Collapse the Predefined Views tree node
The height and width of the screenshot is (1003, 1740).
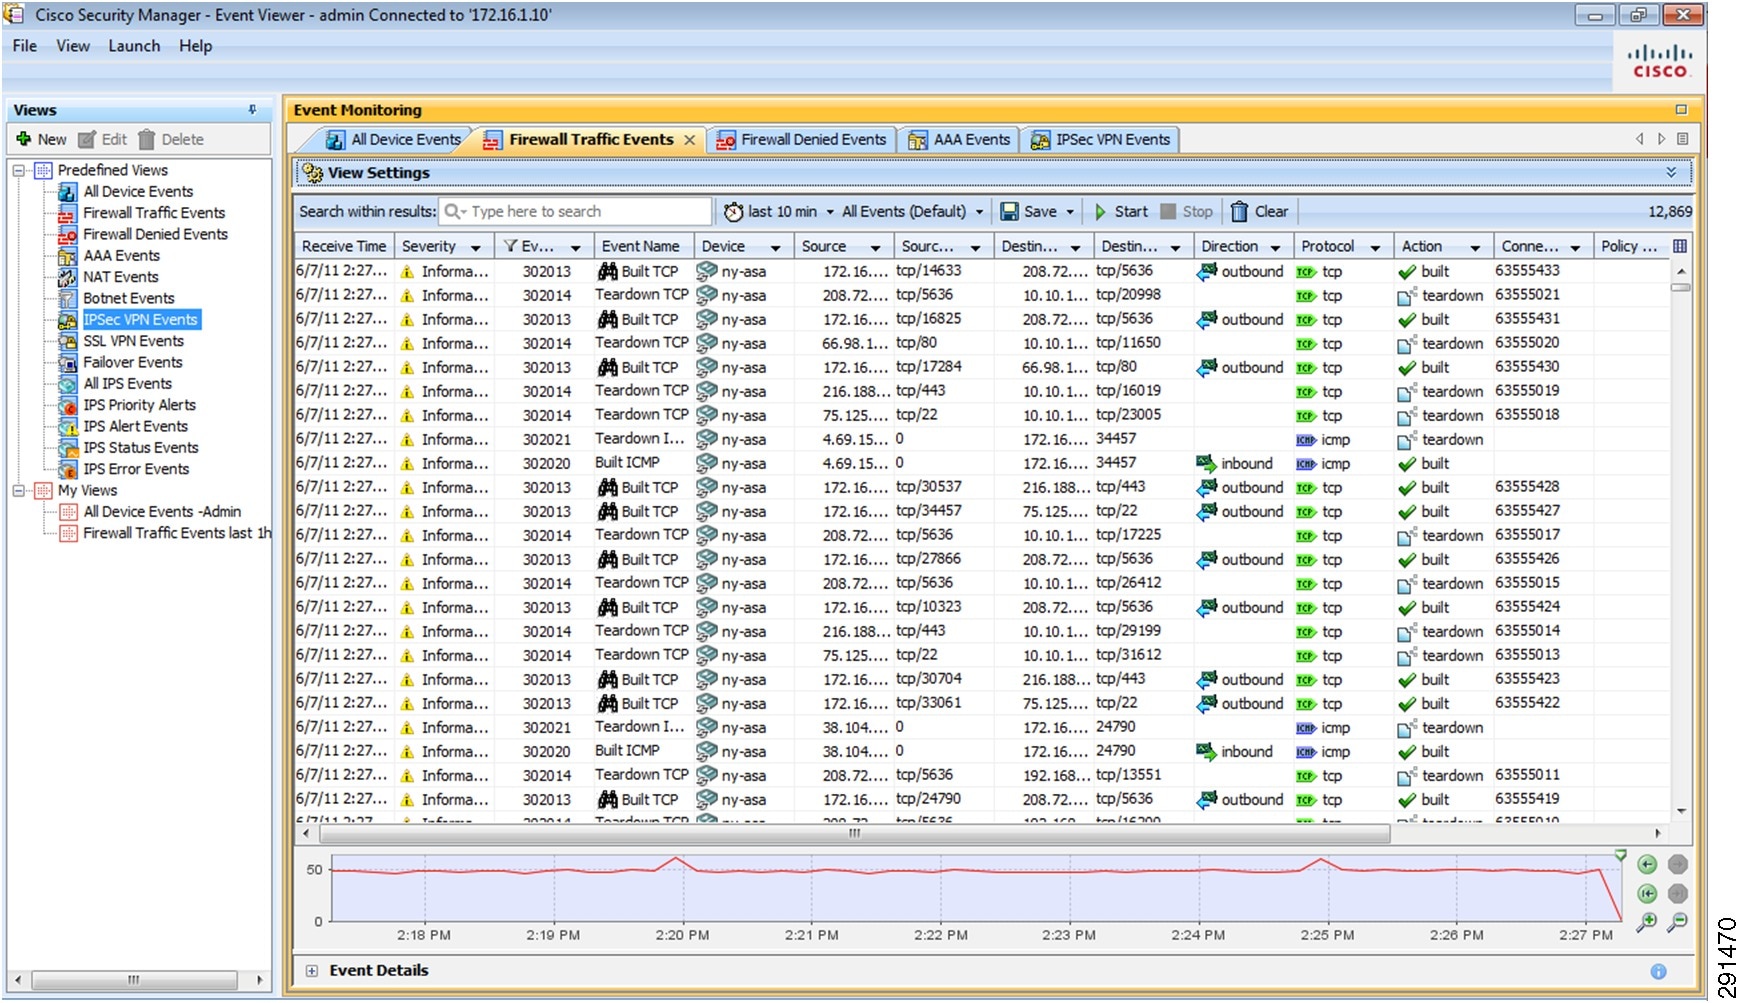[18, 170]
